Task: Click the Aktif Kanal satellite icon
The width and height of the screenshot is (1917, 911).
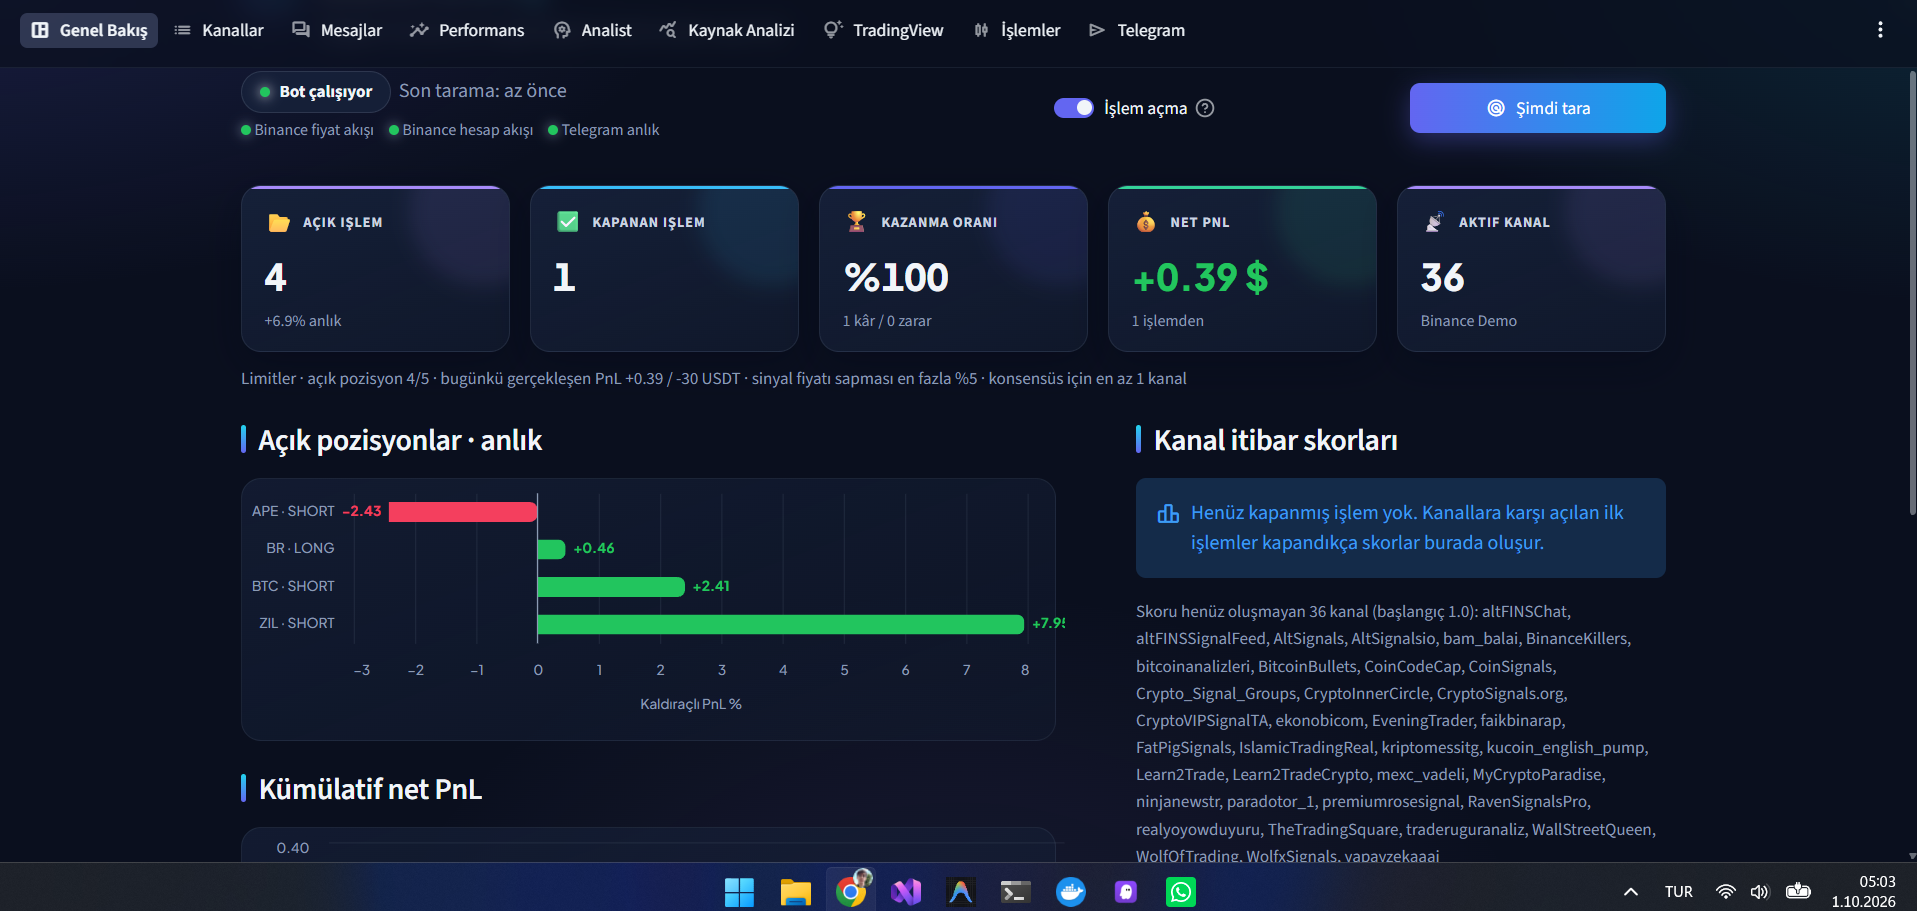Action: (x=1434, y=222)
